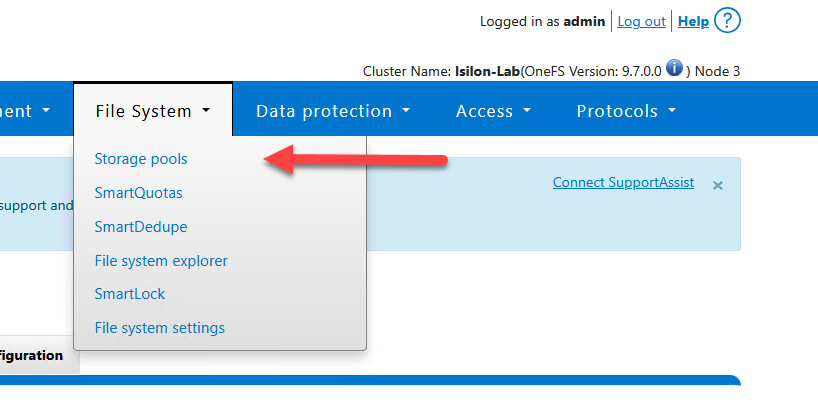Expand the Protocols dropdown caret
Screen dimensions: 818x403
pos(672,111)
